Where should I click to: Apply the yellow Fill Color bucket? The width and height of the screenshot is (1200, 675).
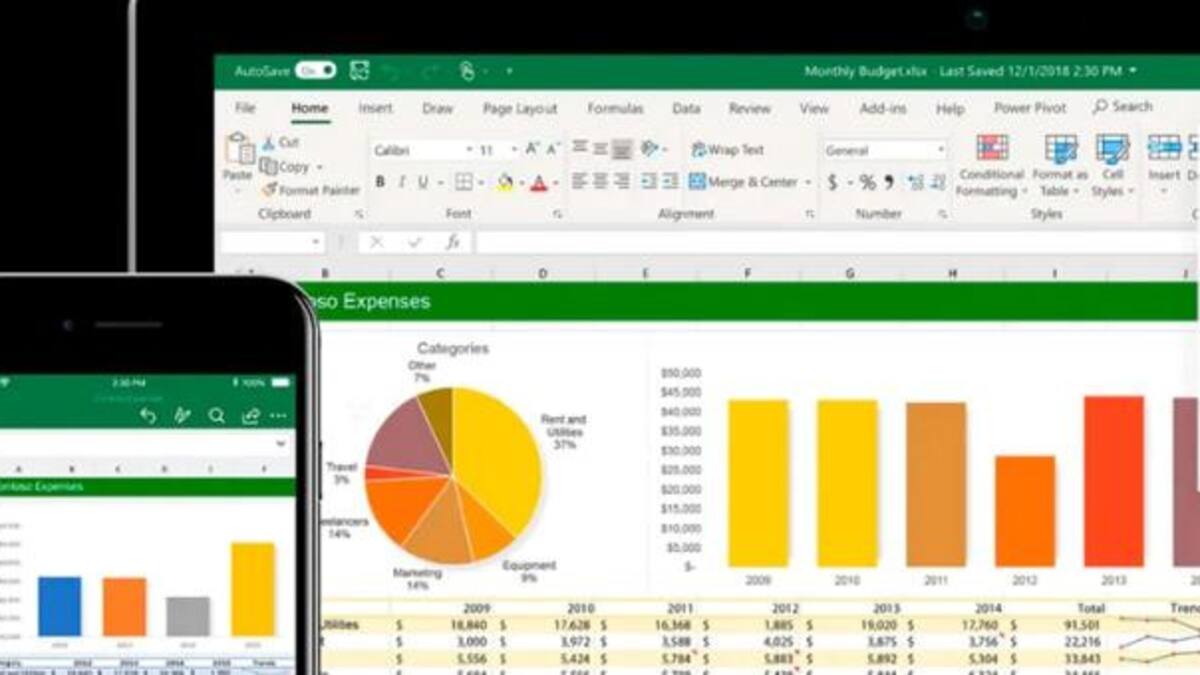505,182
